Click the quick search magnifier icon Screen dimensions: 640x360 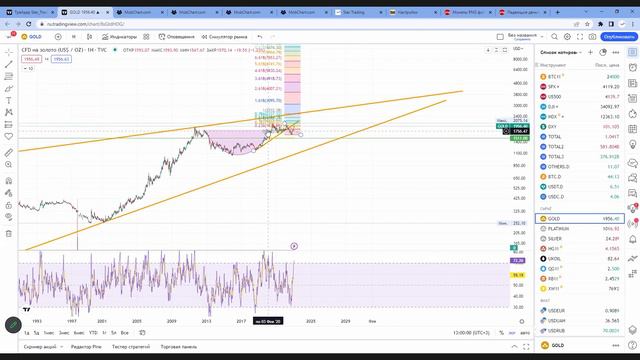point(554,37)
